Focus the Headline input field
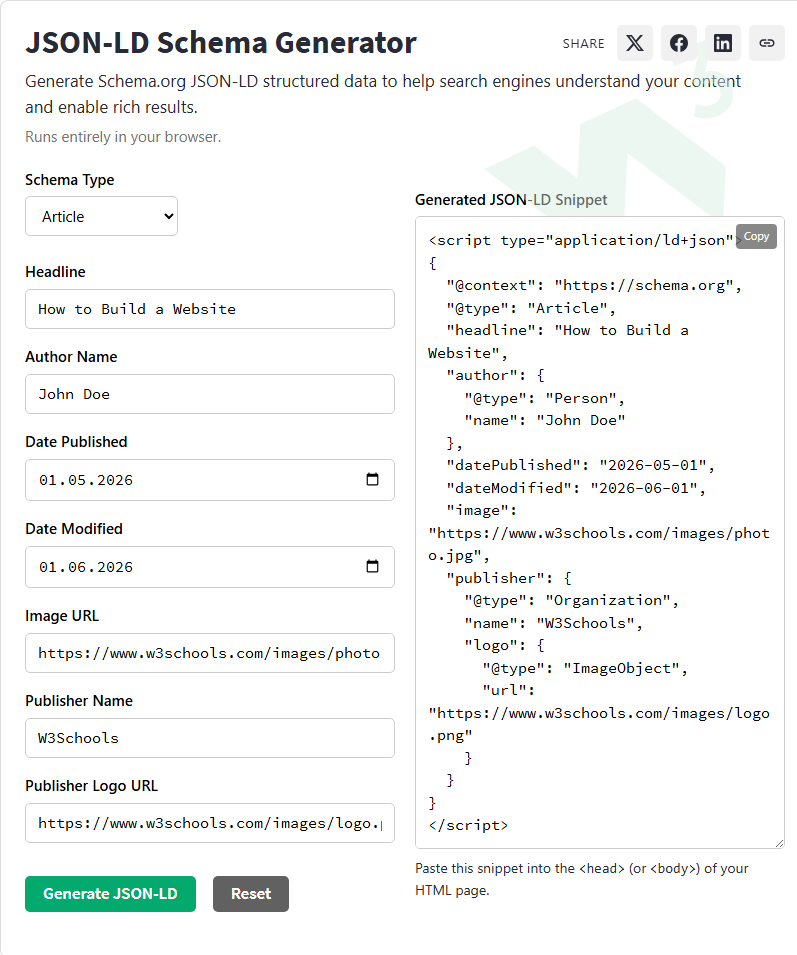Image resolution: width=797 pixels, height=955 pixels. 209,309
